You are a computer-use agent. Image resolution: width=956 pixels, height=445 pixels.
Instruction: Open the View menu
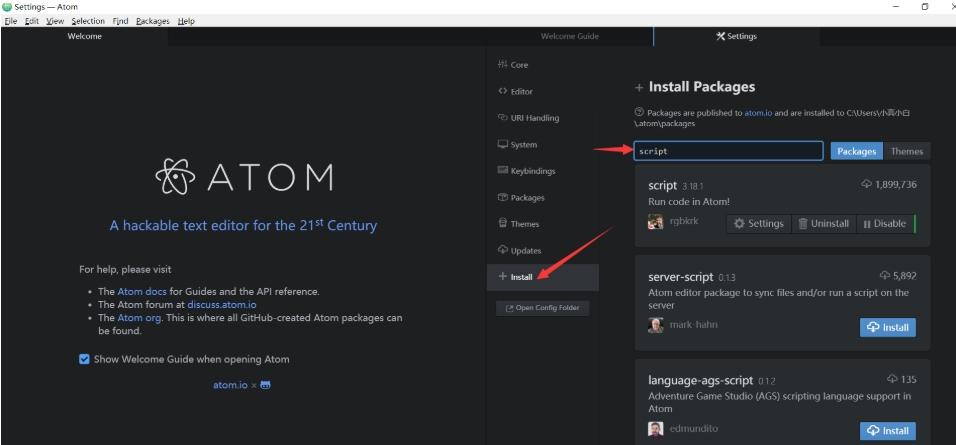[x=55, y=21]
